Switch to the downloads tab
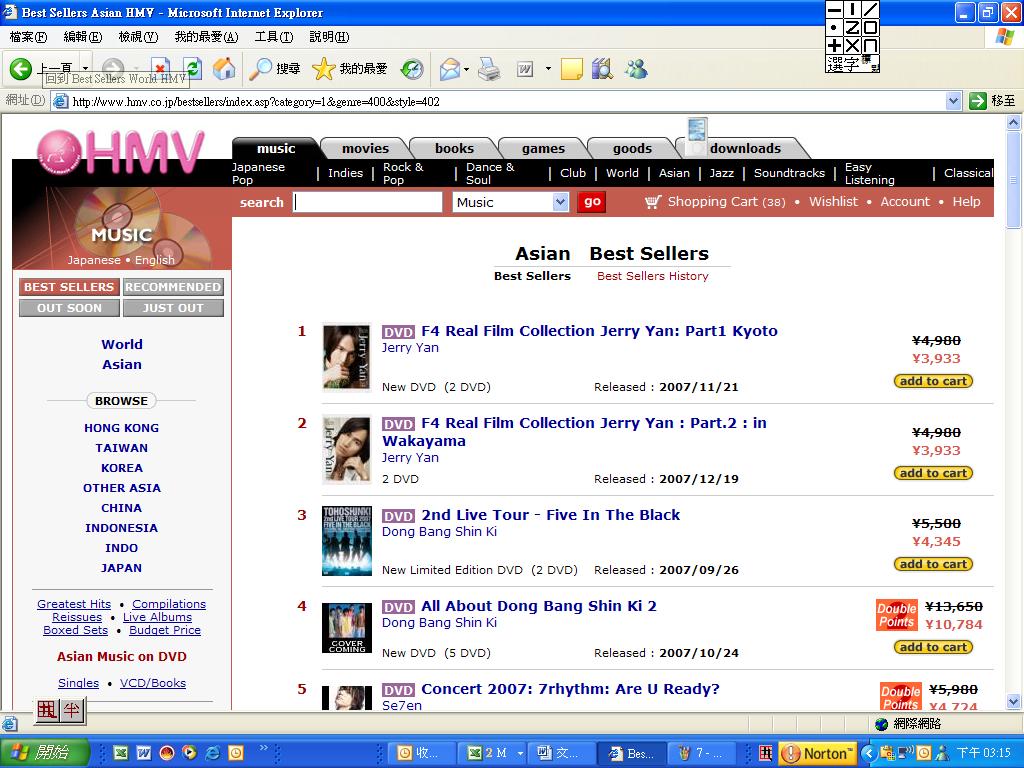This screenshot has height=768, width=1024. [745, 148]
